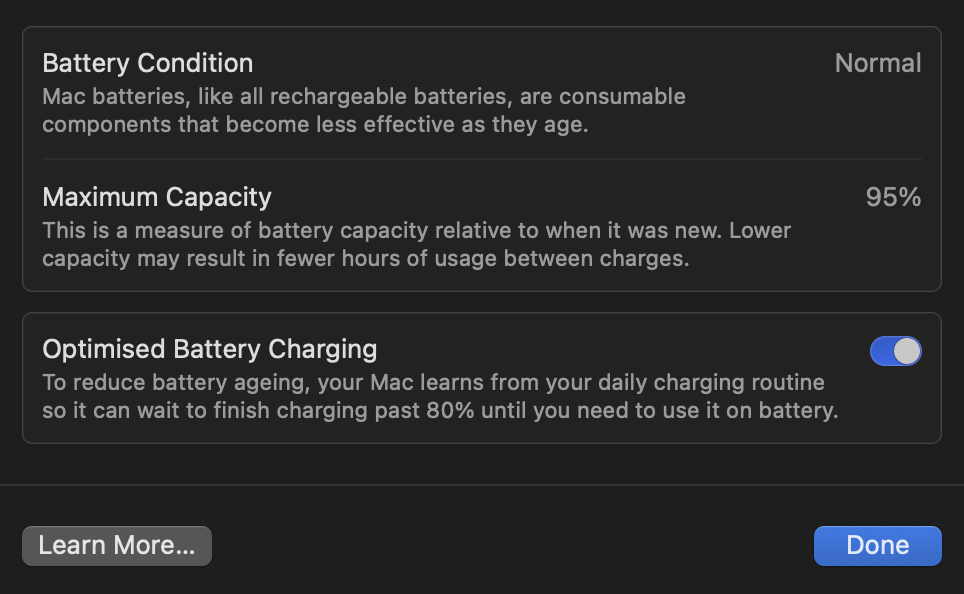Click the separator line above the Done button

pyautogui.click(x=482, y=485)
